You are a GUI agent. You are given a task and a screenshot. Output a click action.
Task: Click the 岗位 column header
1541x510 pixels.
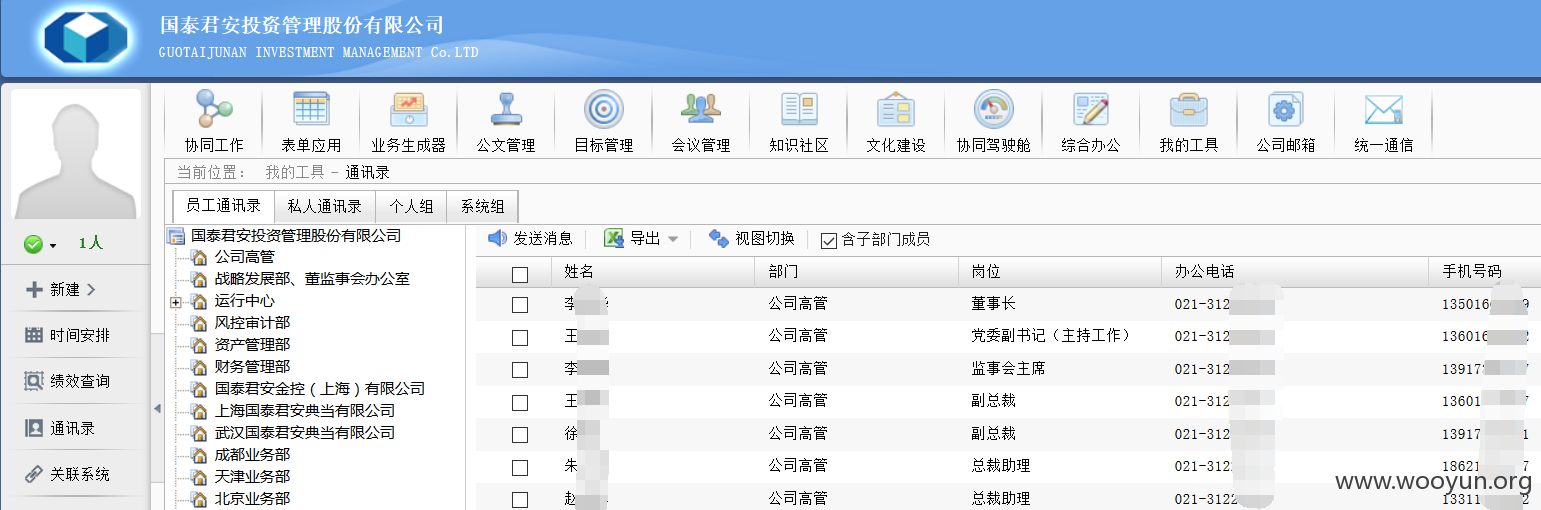(1059, 272)
